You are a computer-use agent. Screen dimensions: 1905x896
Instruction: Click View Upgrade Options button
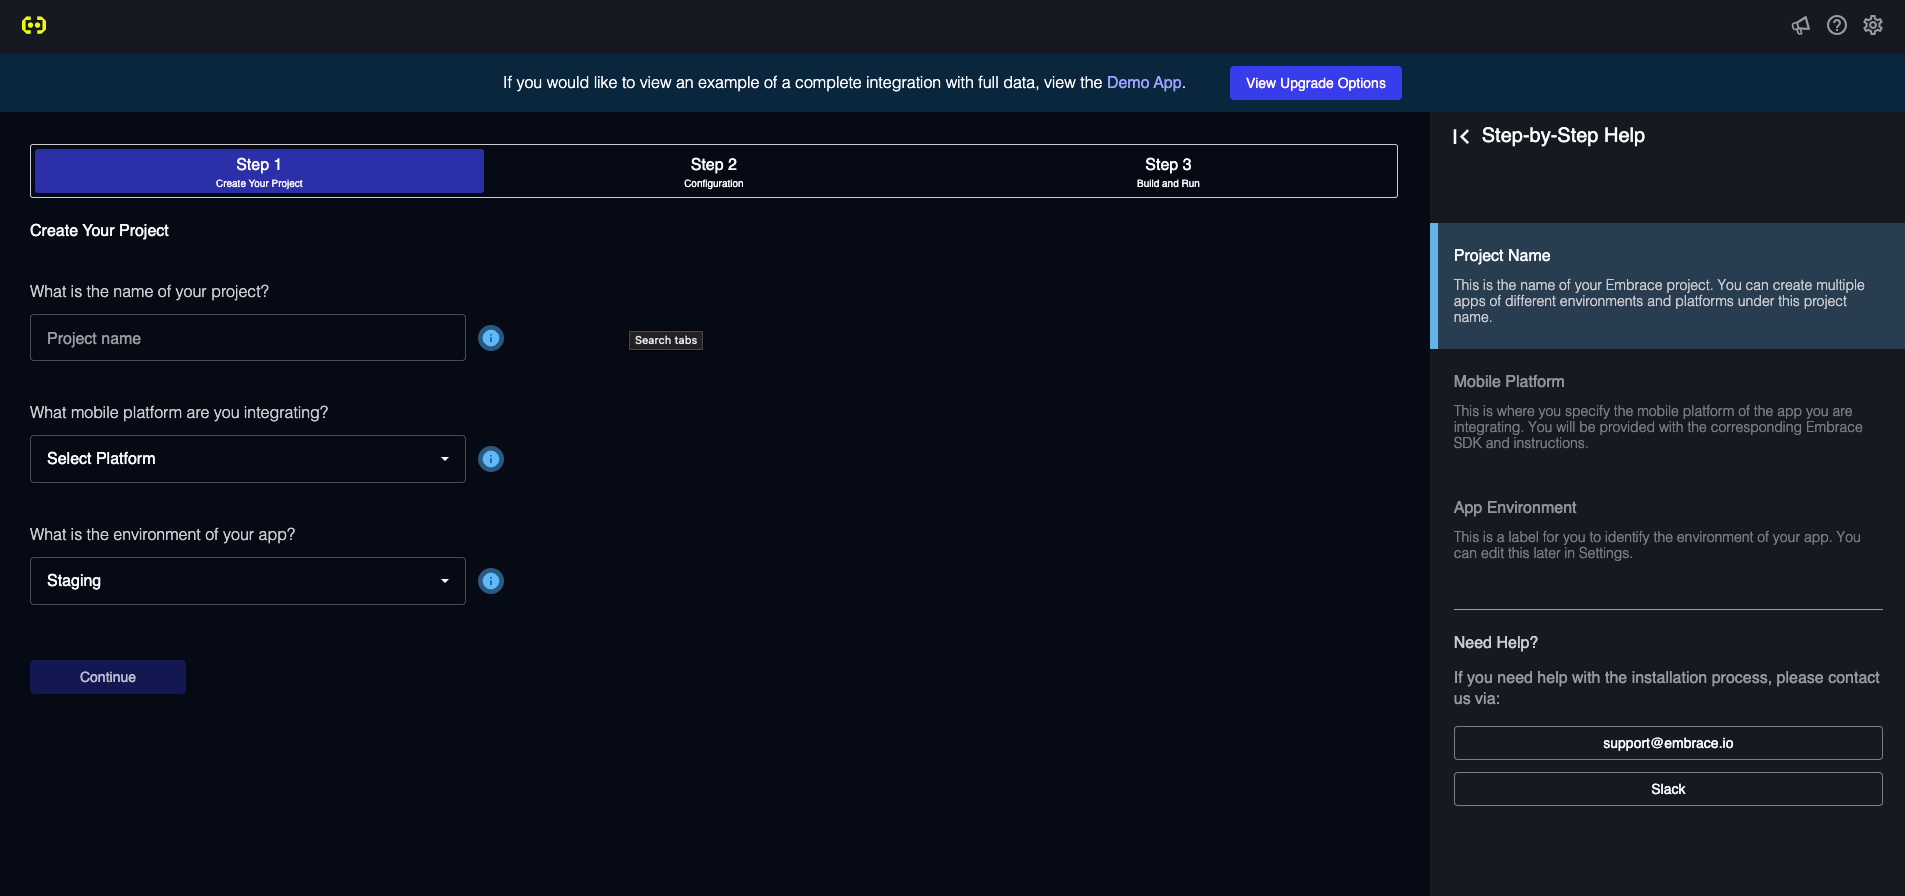1316,83
